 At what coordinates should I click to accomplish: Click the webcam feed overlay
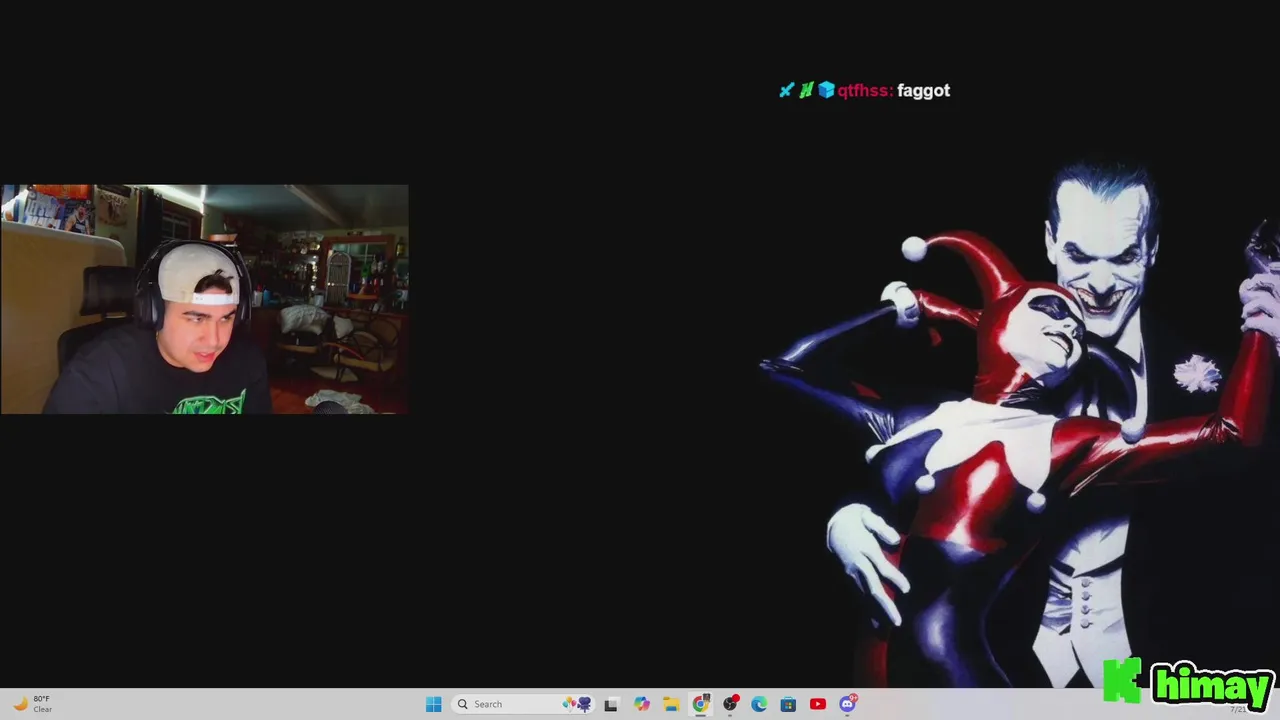click(204, 299)
